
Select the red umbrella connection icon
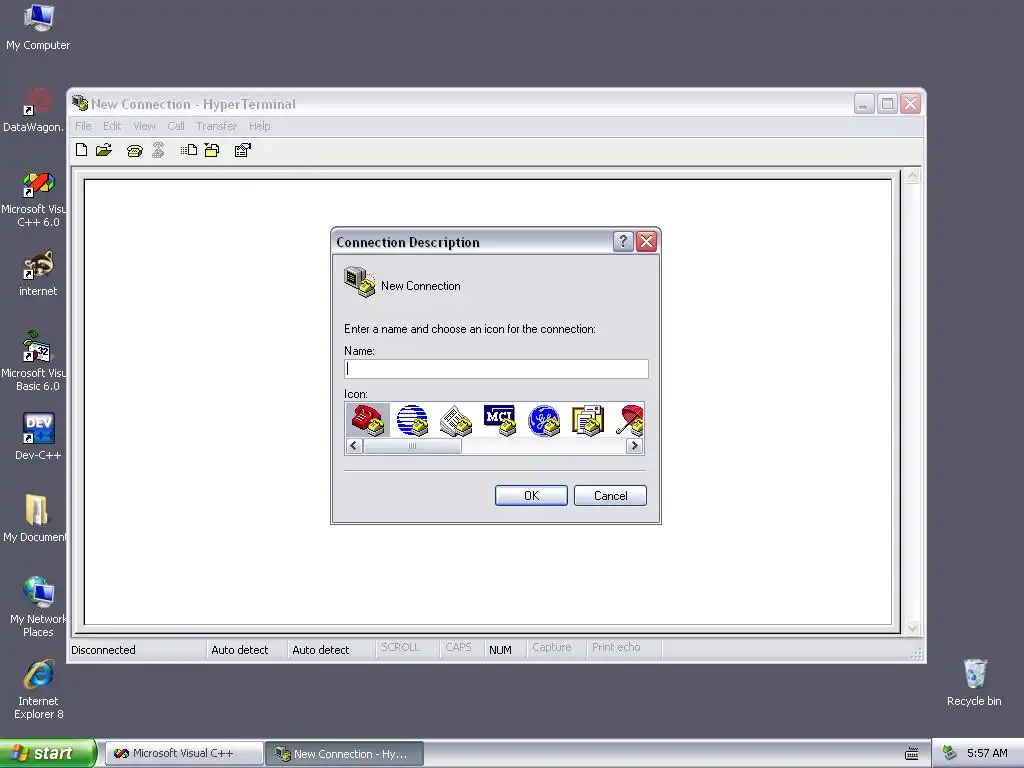click(630, 420)
